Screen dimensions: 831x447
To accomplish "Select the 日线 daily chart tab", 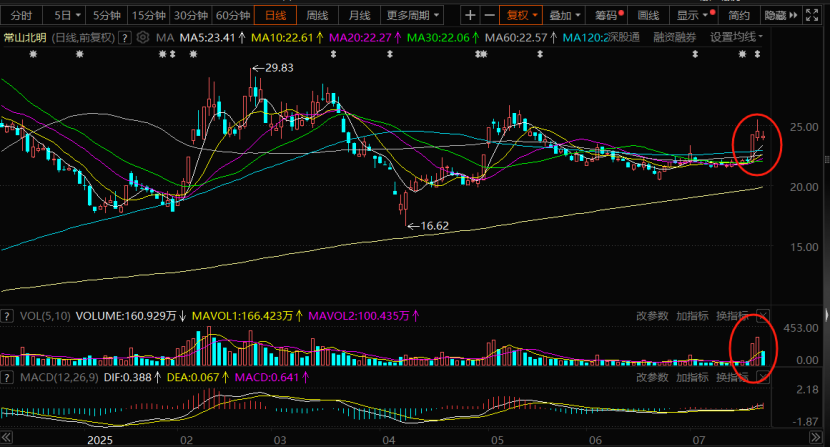I will point(275,15).
